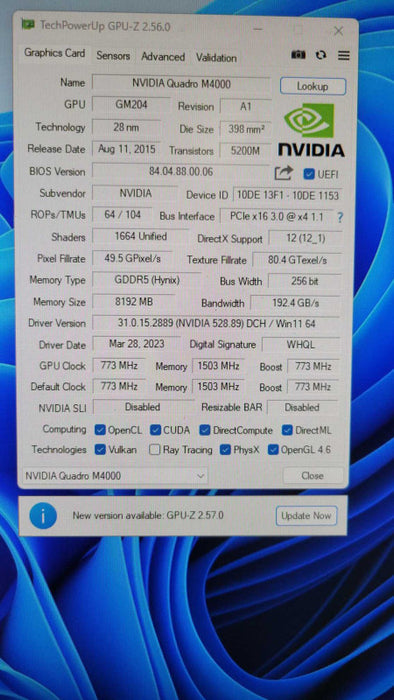Click the BIOS export share icon
The height and width of the screenshot is (700, 394).
283,173
